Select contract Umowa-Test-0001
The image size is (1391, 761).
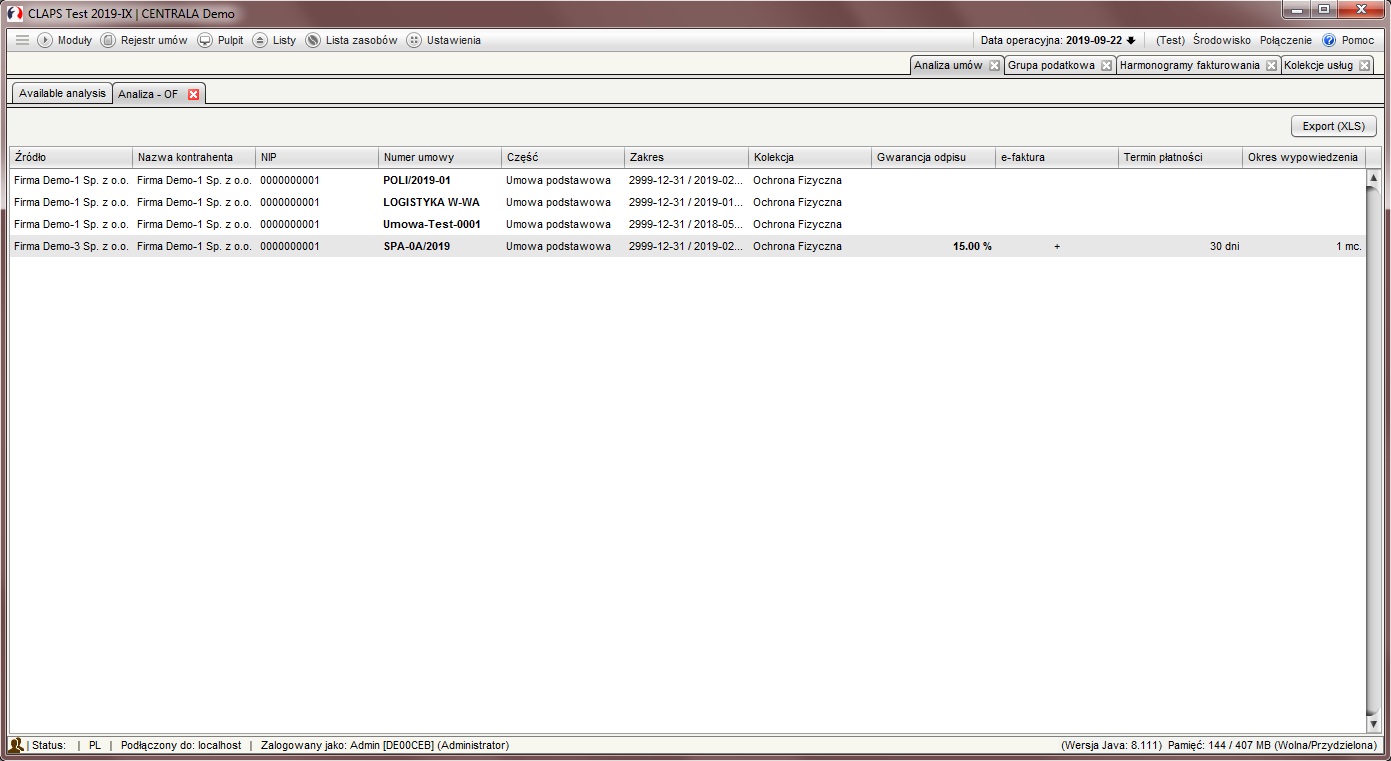point(432,224)
